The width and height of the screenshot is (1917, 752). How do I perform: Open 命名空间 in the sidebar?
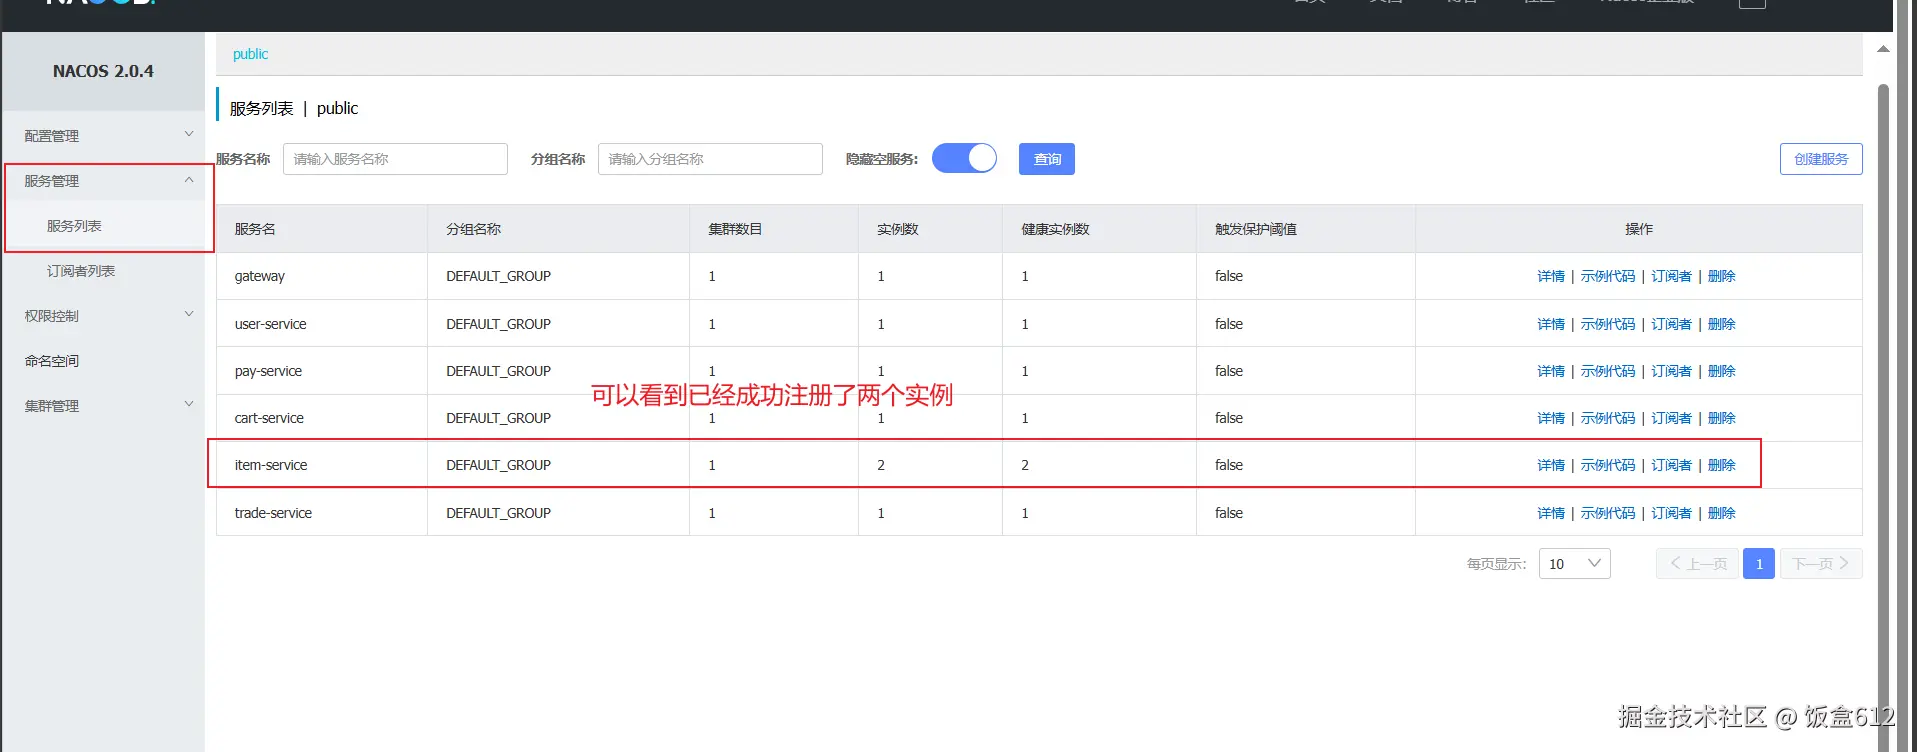52,361
